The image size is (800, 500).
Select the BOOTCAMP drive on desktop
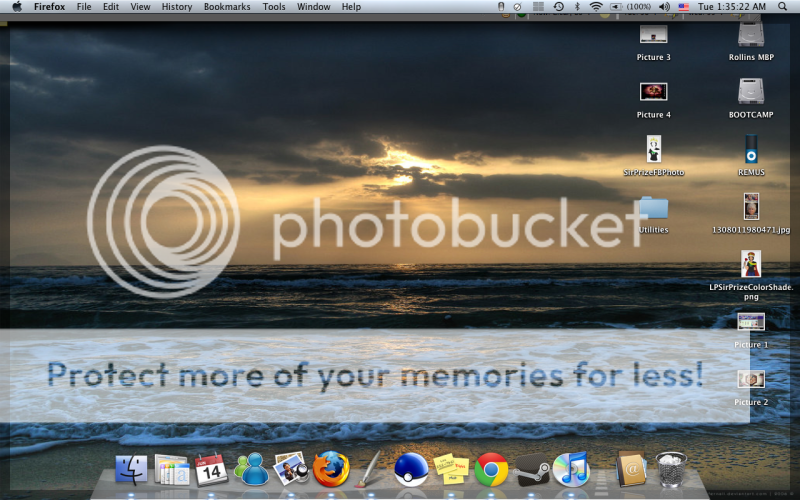(751, 92)
